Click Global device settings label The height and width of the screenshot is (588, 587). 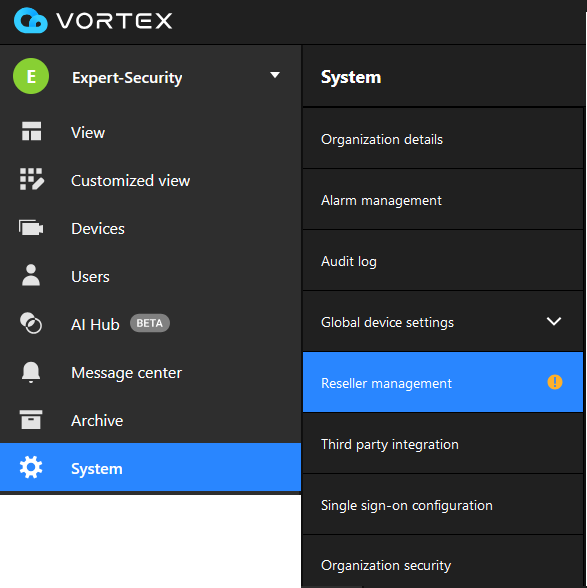point(387,322)
